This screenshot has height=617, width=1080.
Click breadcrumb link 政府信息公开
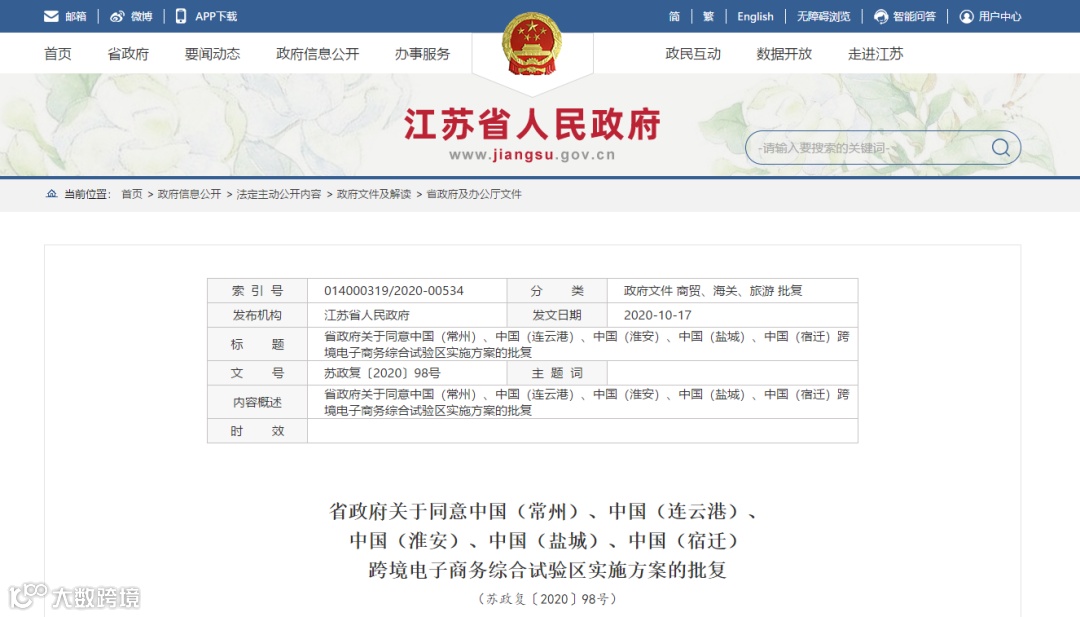[189, 194]
